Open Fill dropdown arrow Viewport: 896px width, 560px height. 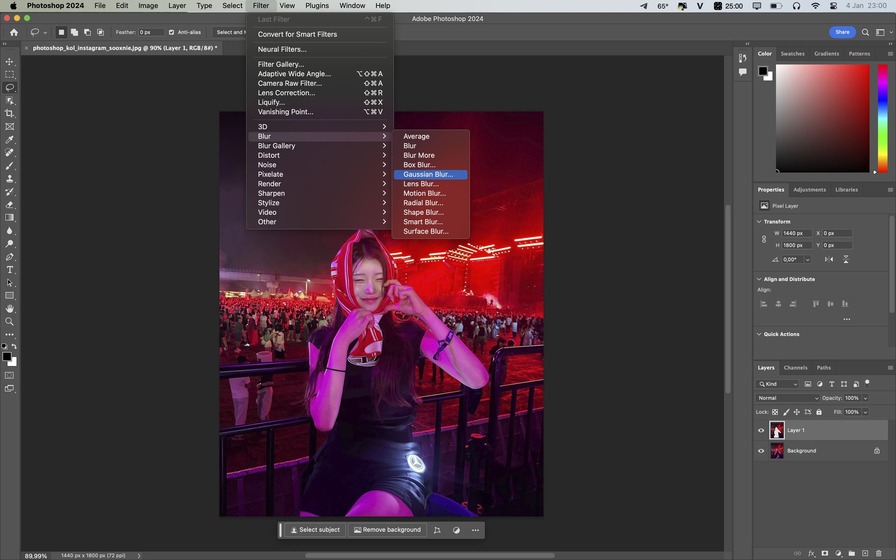pos(865,412)
